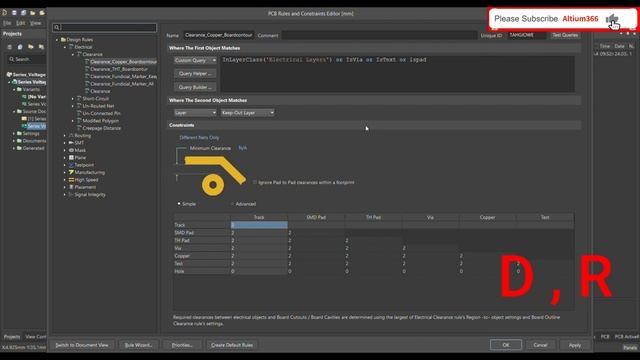
Task: Open the View menu
Action: pos(36,23)
